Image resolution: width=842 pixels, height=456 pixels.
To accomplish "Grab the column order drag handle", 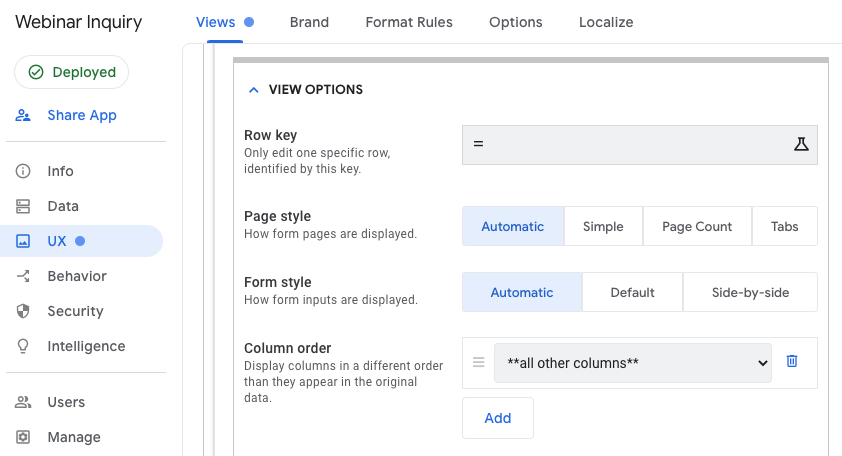I will pos(478,362).
